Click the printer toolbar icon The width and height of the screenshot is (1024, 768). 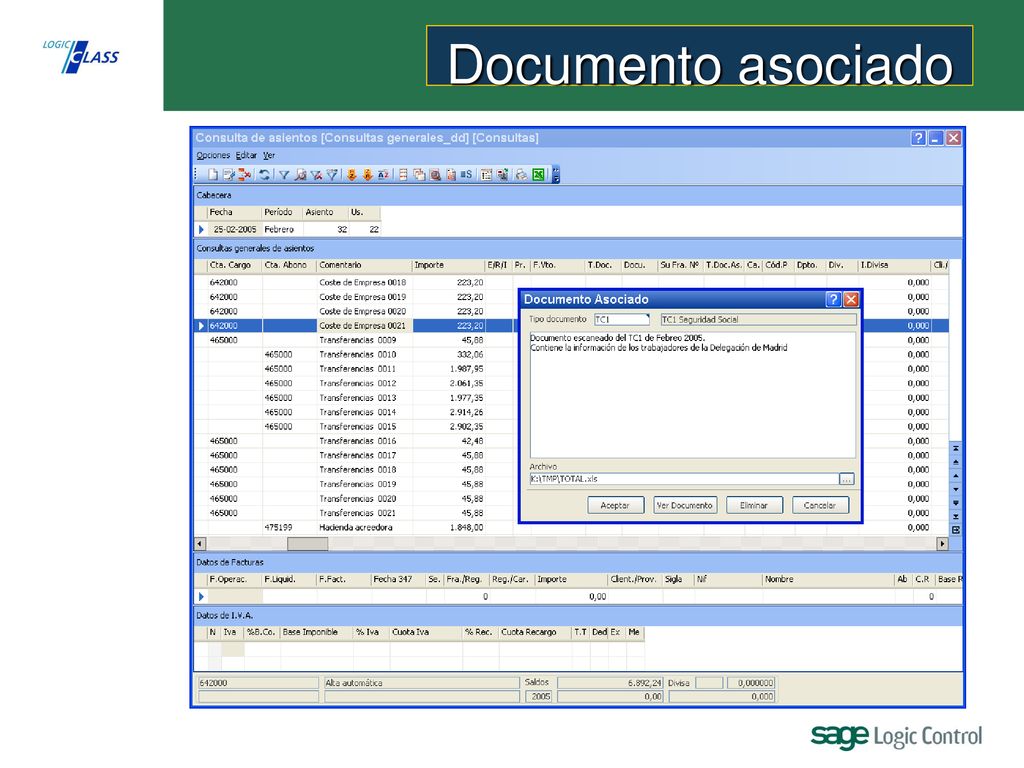pos(521,174)
